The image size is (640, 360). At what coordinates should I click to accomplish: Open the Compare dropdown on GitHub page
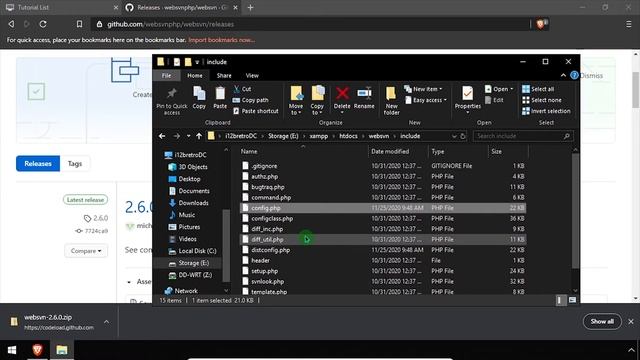click(86, 251)
